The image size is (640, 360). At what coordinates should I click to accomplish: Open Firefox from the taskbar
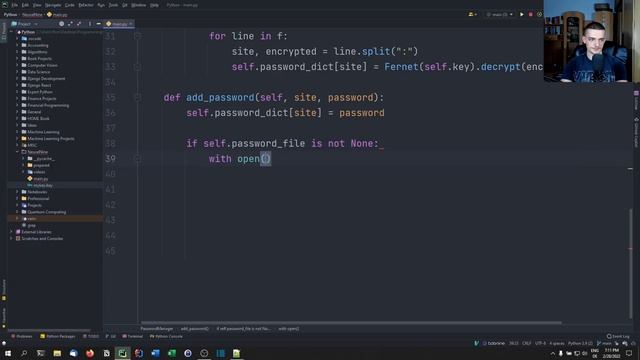click(90, 353)
